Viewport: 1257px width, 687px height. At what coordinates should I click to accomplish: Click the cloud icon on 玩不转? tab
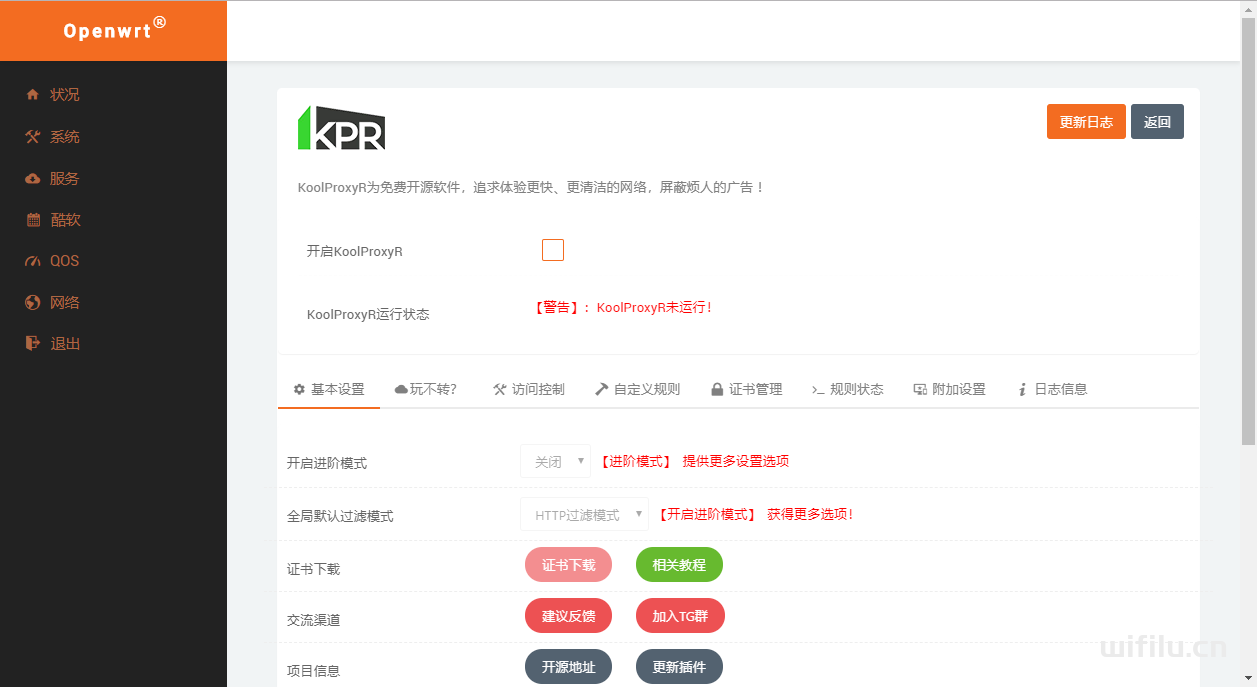coord(401,390)
